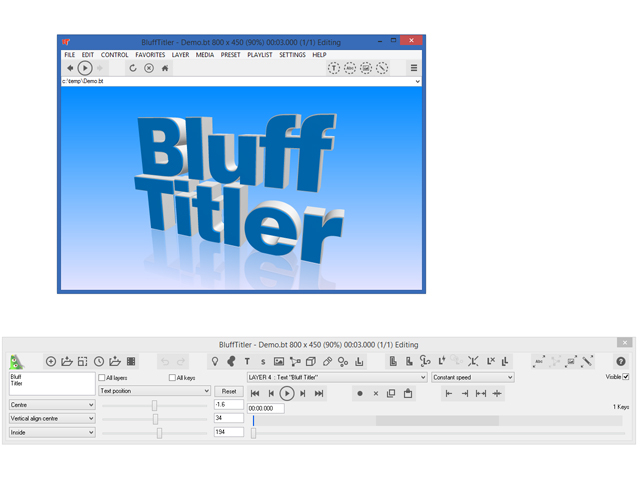Click the add picture layer icon

[279, 361]
